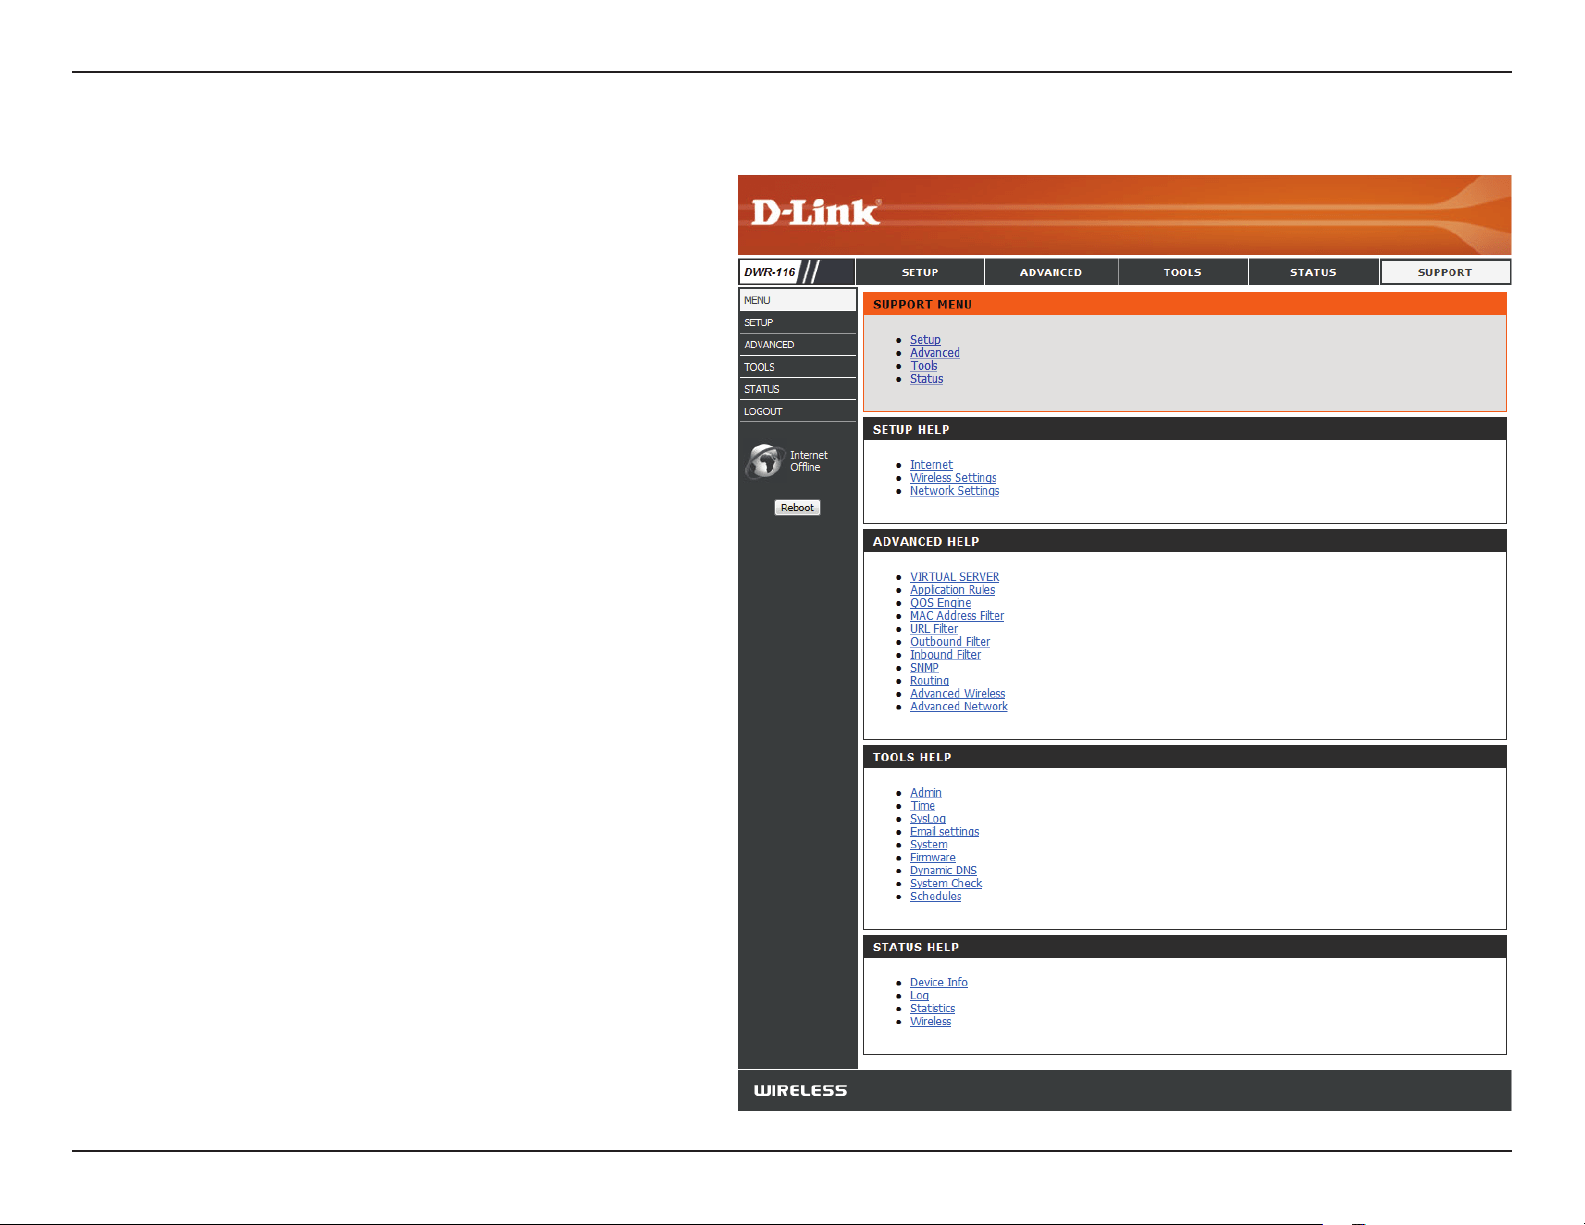
Task: Click the ADVANCED HELP section header
Action: (1184, 541)
